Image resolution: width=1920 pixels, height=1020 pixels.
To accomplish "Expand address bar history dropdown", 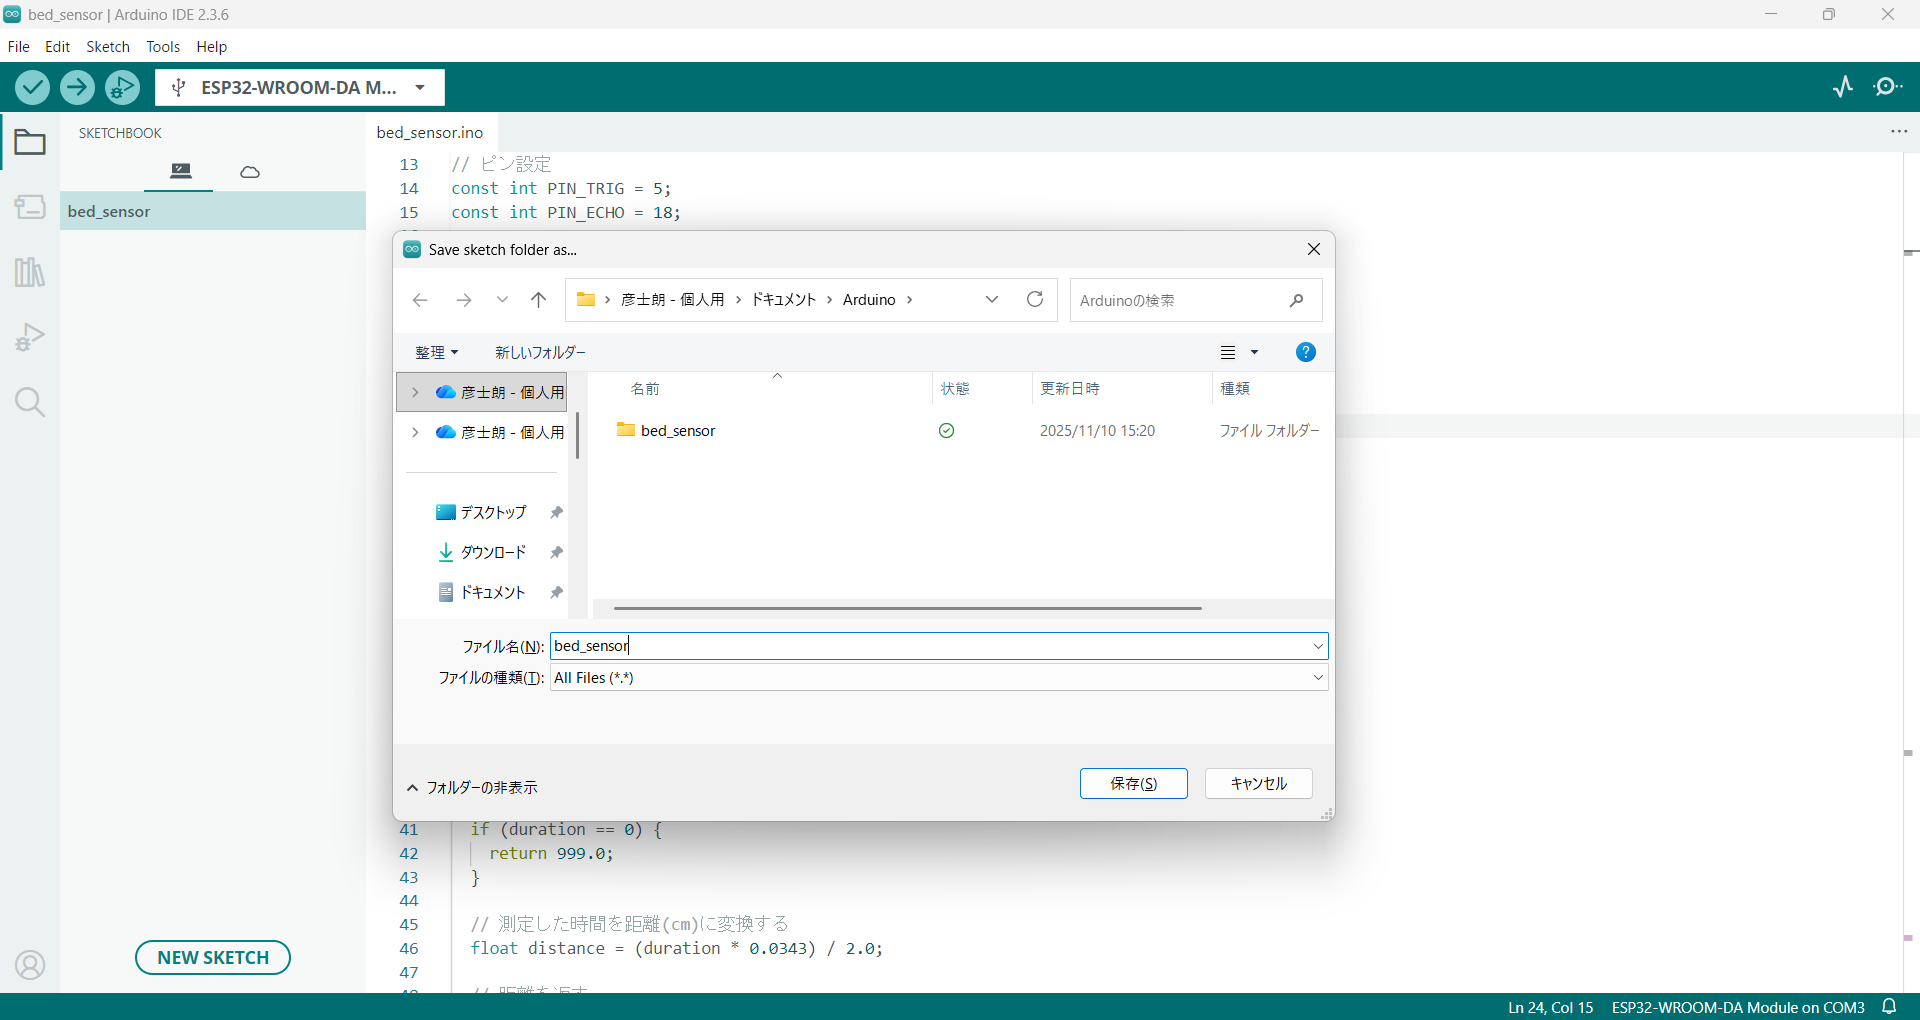I will click(x=992, y=300).
